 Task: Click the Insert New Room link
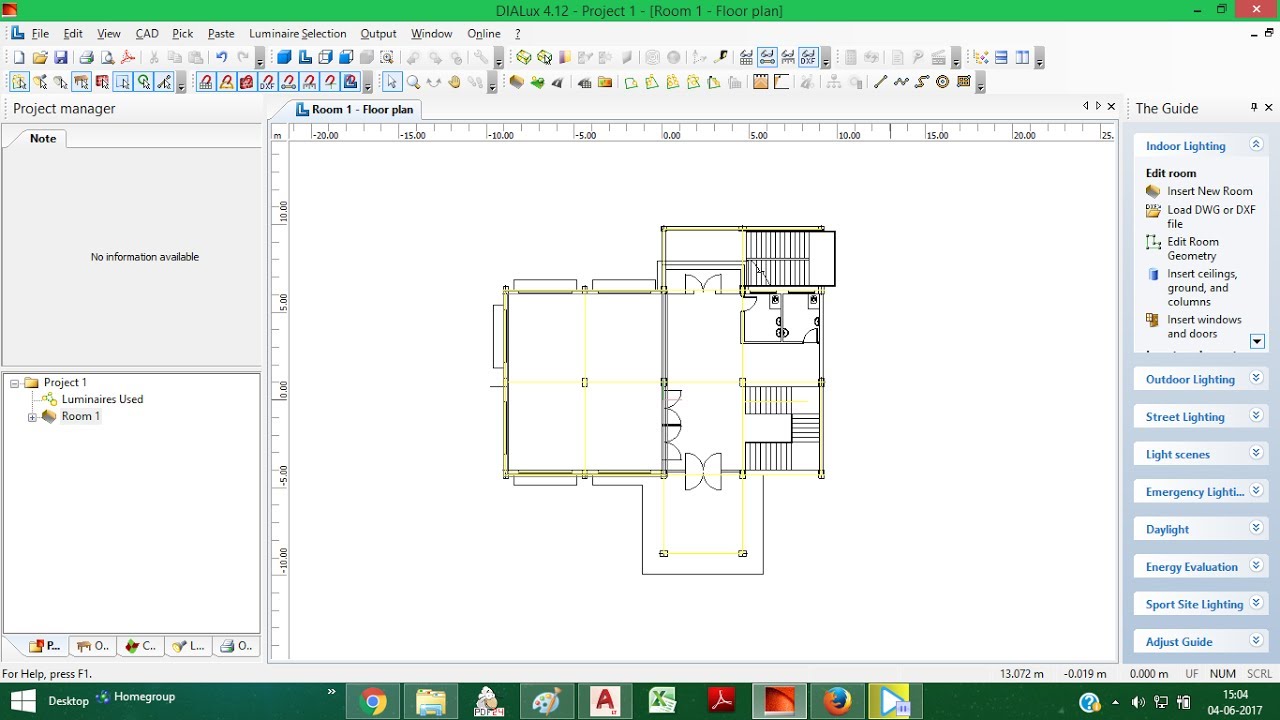click(1210, 191)
